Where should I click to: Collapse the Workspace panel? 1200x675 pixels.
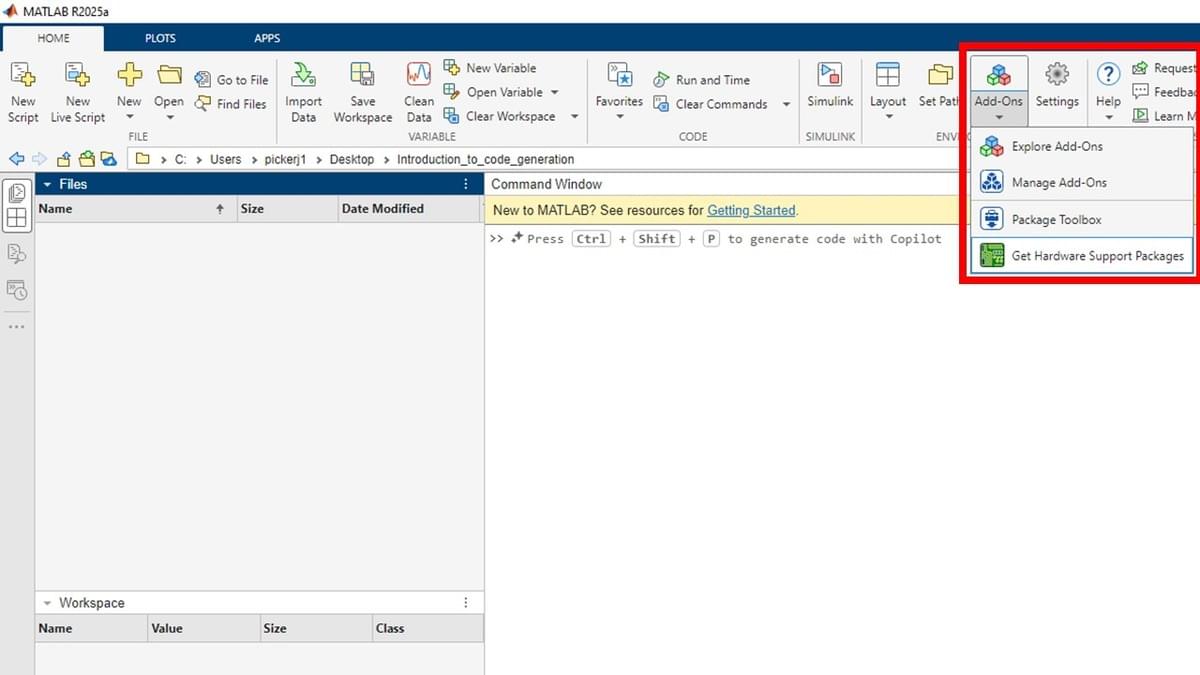coord(46,603)
